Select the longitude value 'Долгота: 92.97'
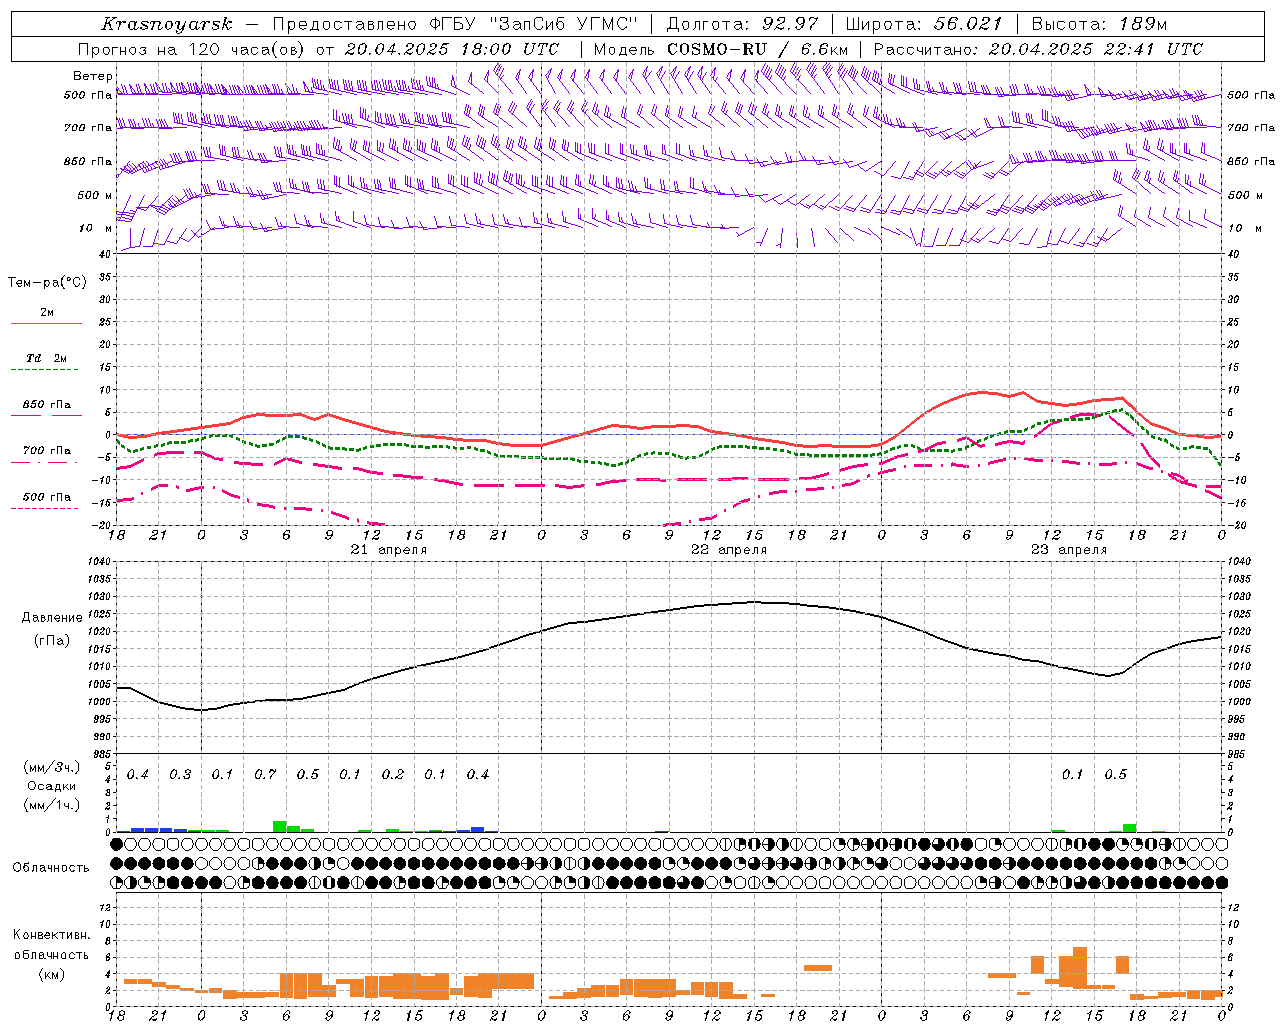 pos(742,24)
